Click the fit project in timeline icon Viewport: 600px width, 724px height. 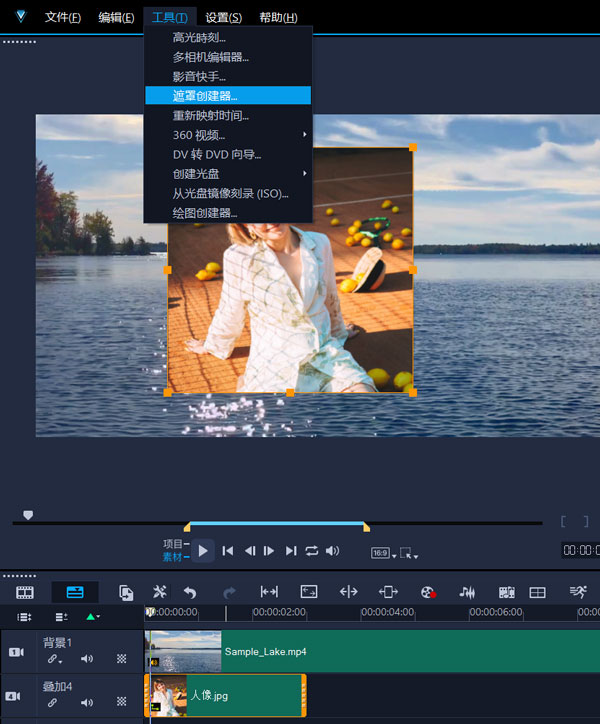click(x=309, y=592)
